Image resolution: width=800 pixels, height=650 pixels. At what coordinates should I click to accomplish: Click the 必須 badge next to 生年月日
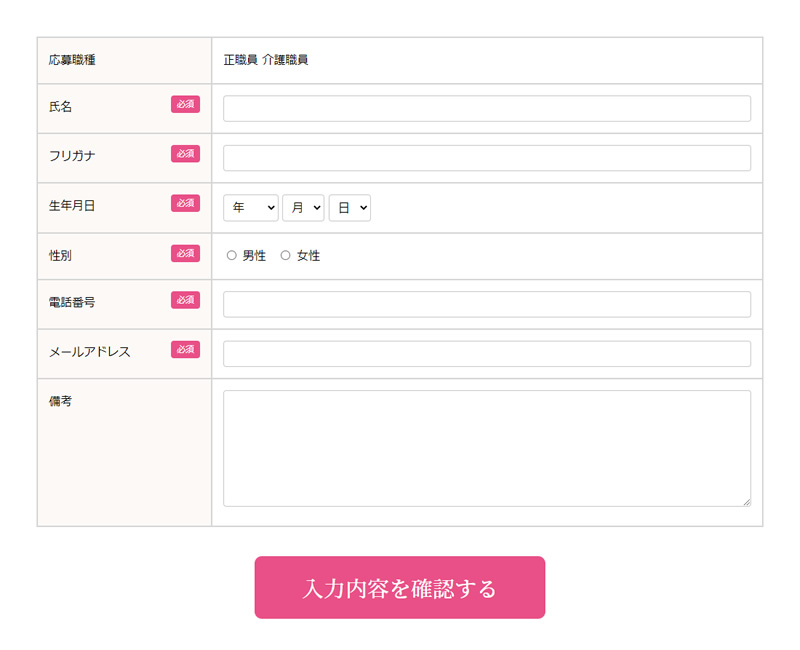point(185,203)
